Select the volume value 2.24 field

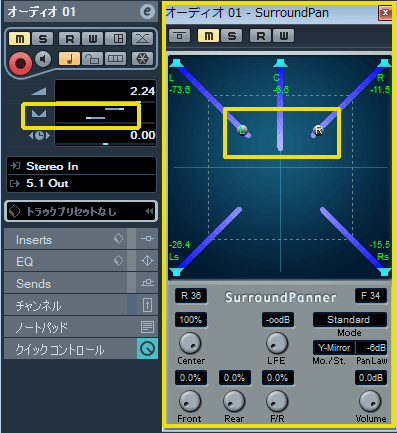(x=105, y=91)
